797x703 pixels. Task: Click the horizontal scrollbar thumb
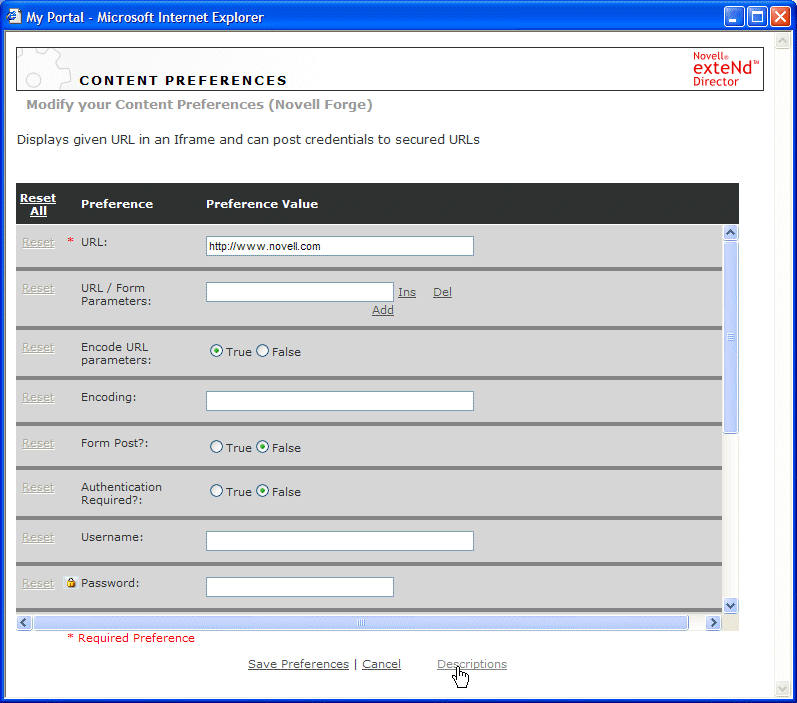(361, 623)
